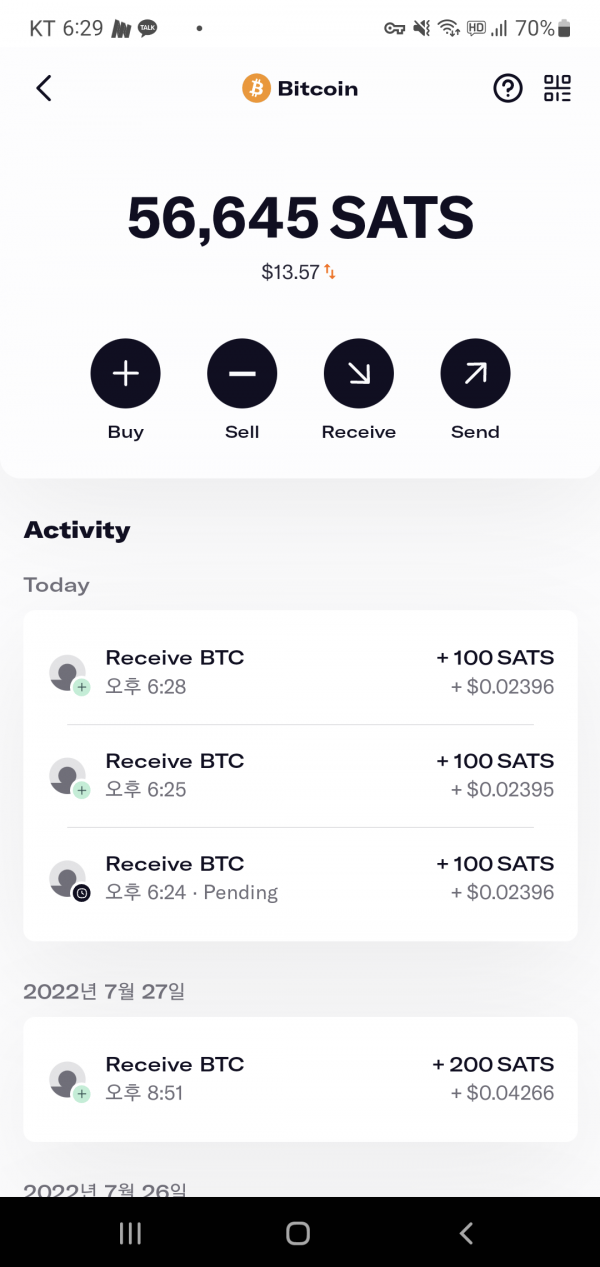Tap the Bitcoin title in header
Viewport: 600px width, 1267px height.
coord(317,89)
